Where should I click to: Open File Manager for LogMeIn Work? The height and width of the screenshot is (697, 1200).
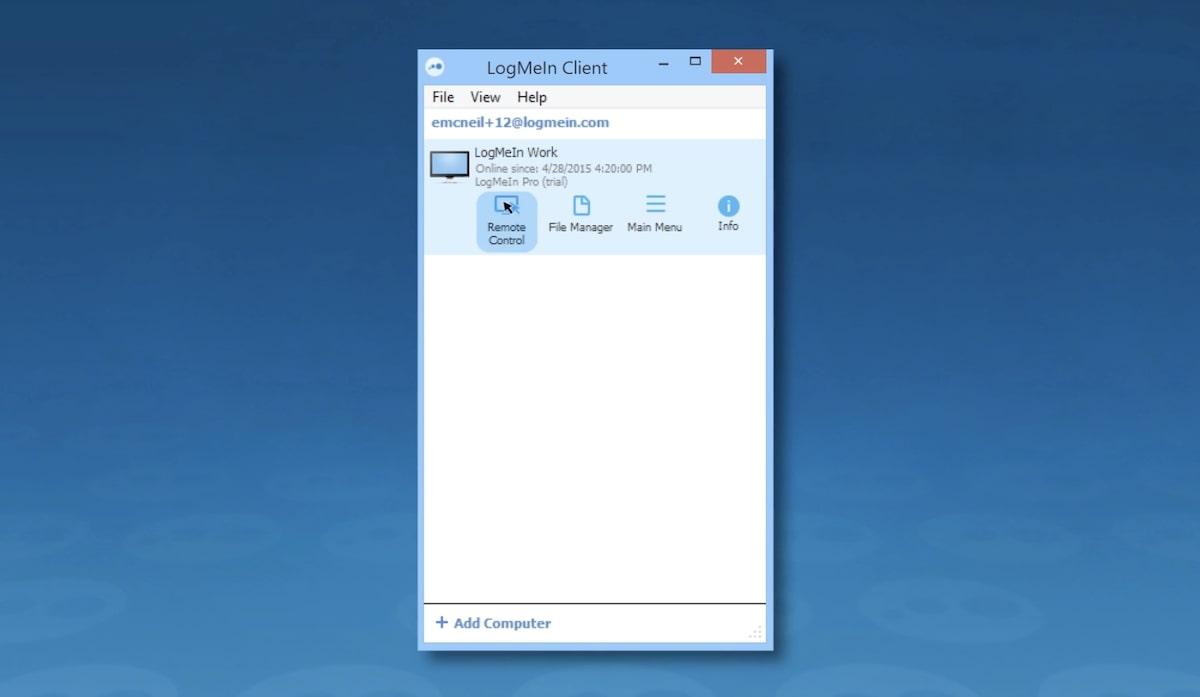click(x=581, y=215)
